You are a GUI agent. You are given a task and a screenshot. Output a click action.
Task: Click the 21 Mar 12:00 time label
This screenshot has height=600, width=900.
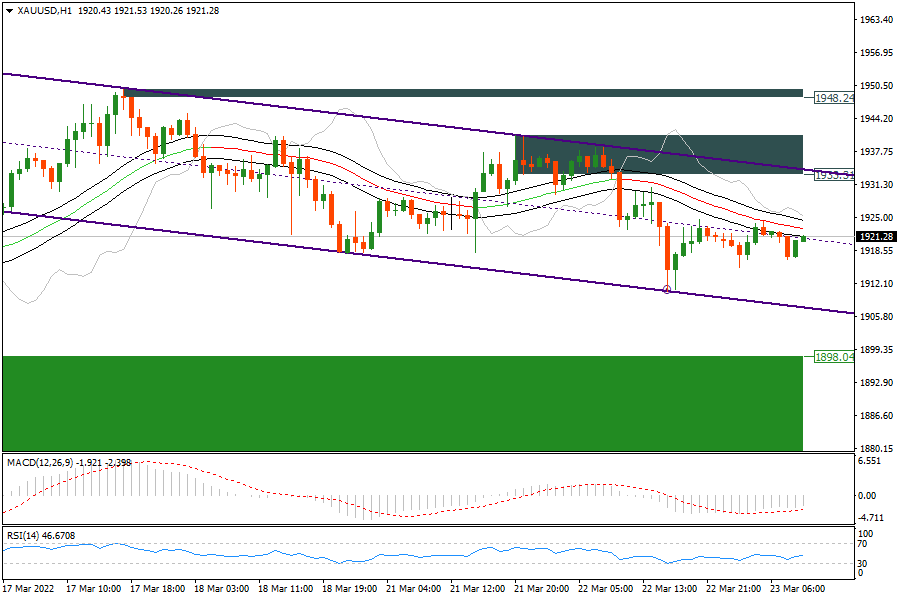pos(477,590)
